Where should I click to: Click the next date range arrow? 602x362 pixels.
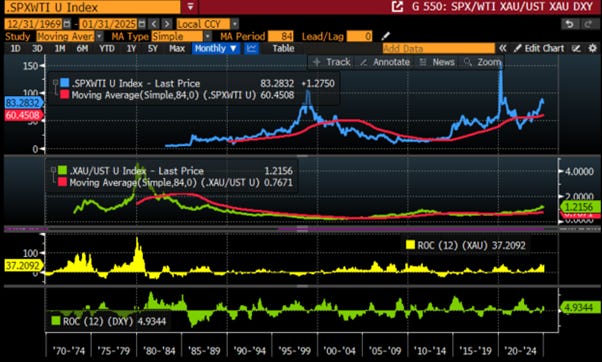pos(167,24)
